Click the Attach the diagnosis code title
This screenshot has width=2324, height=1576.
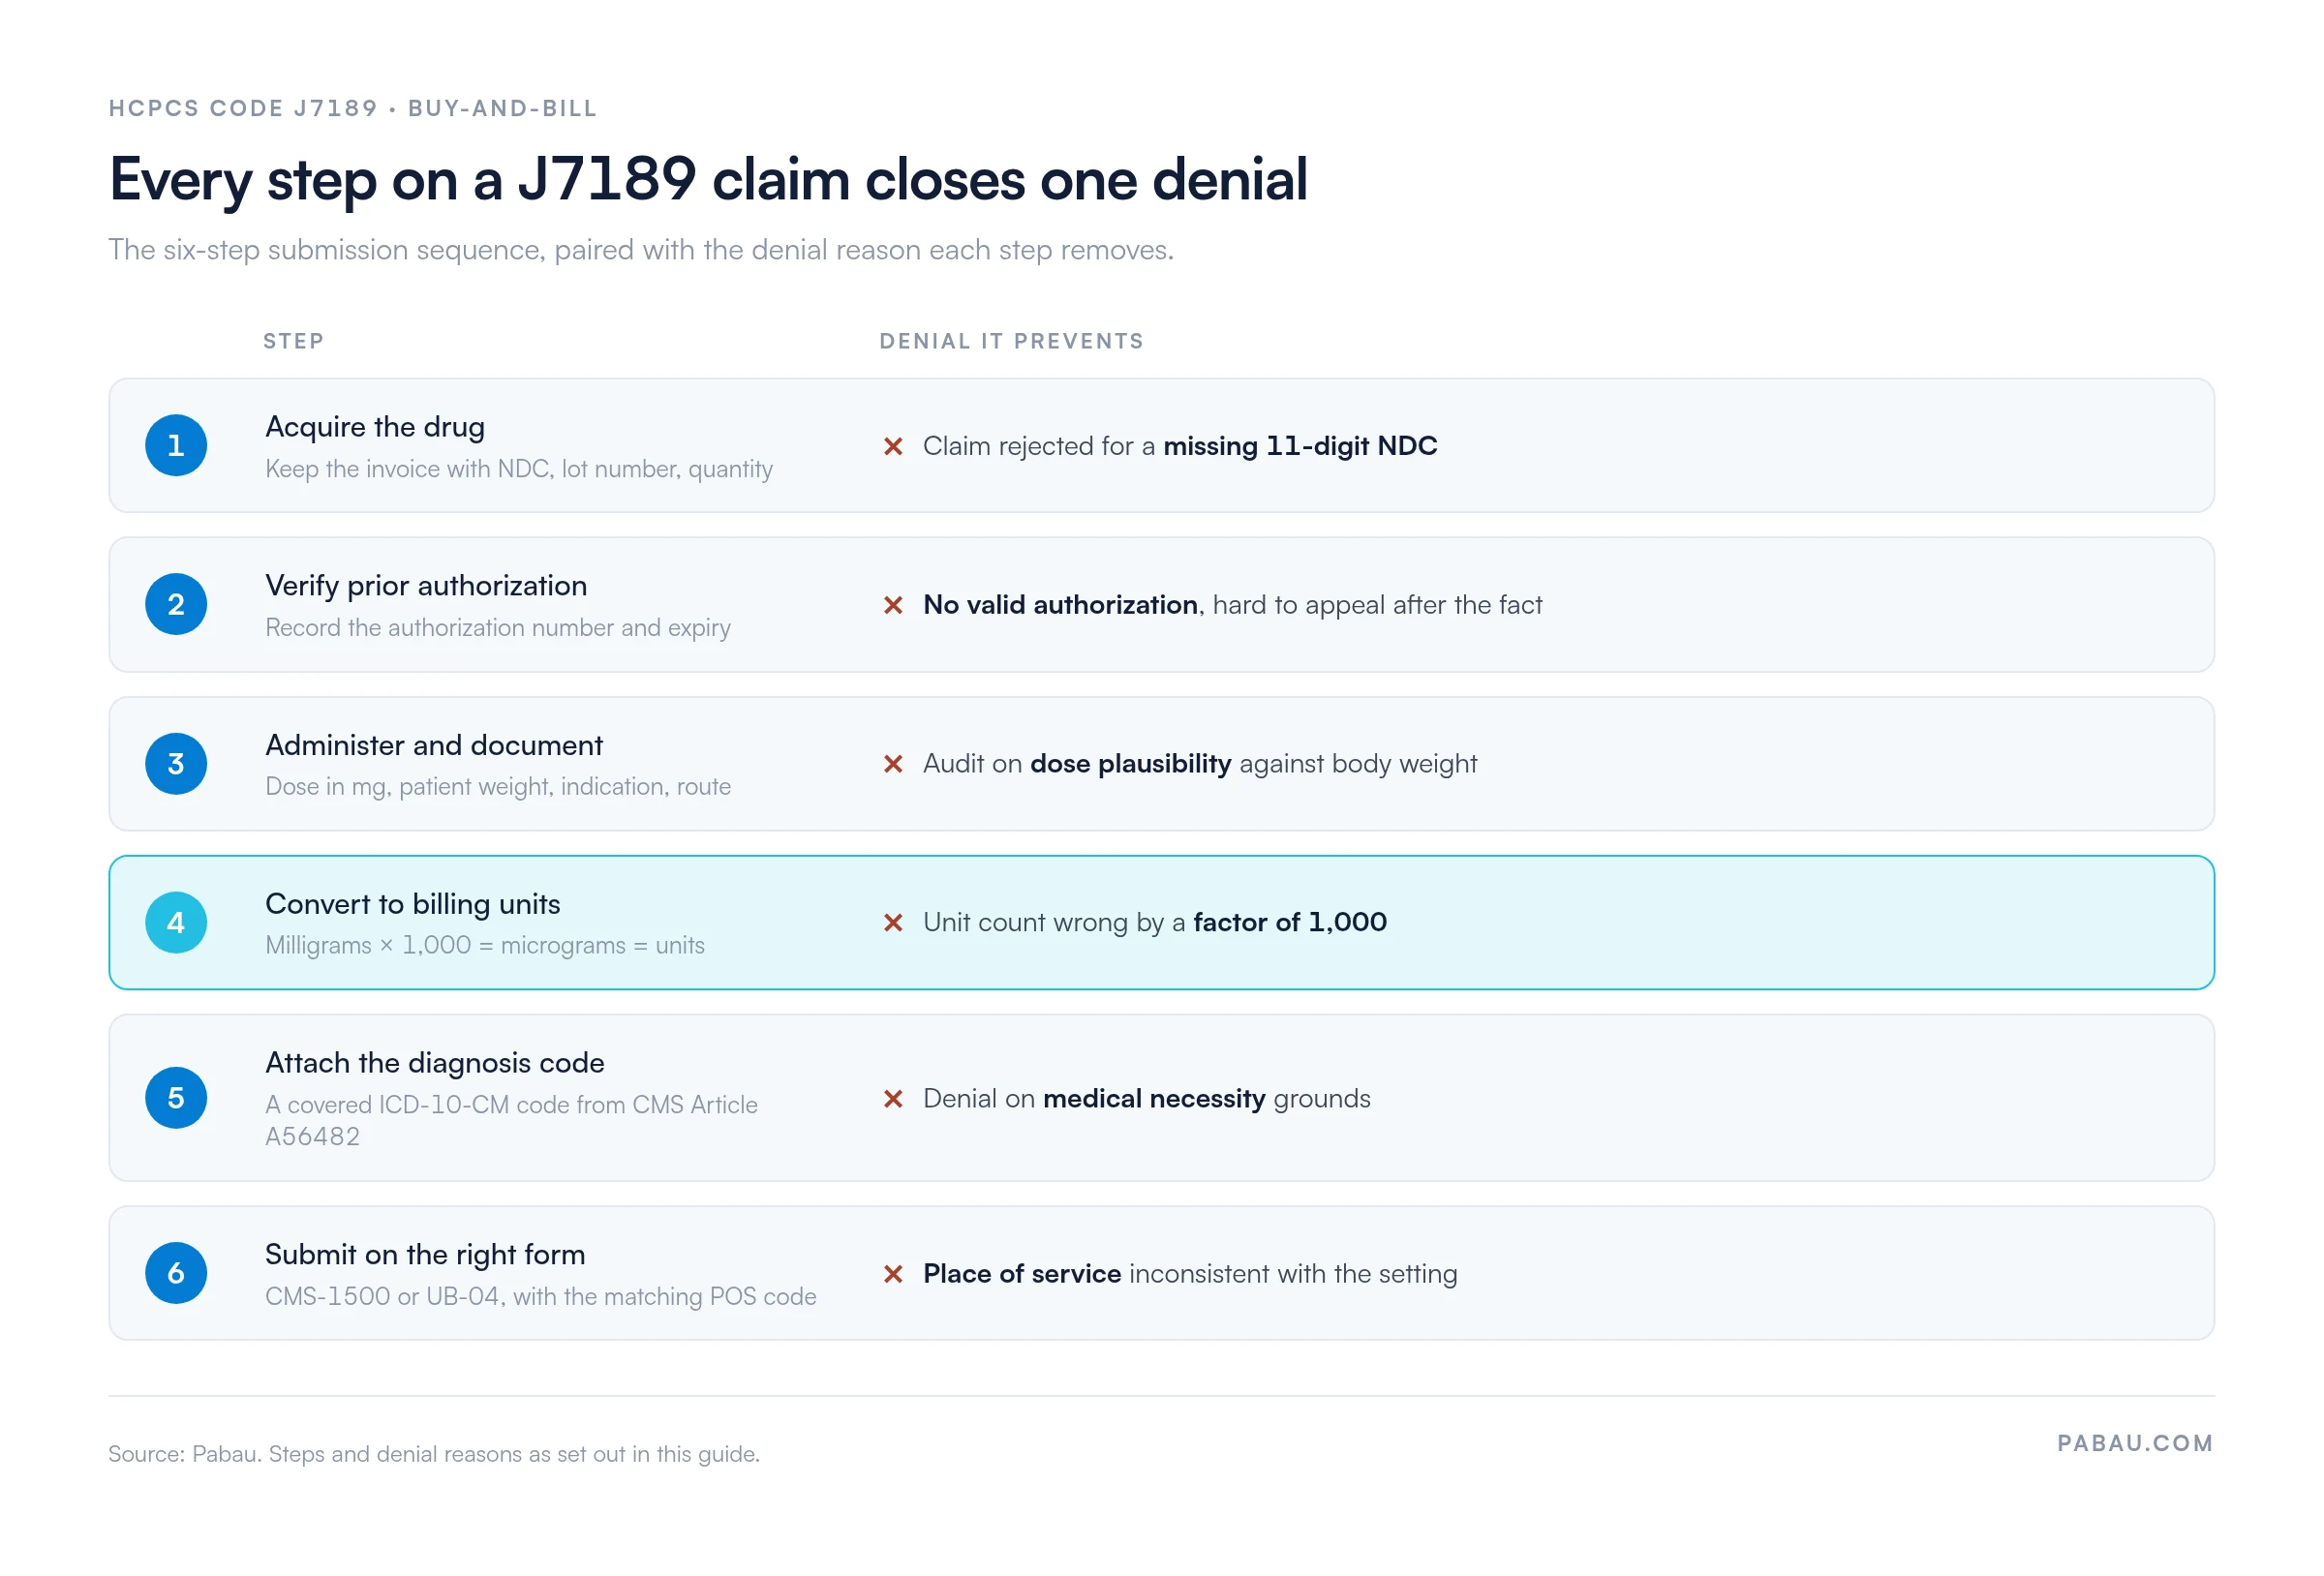tap(435, 1063)
